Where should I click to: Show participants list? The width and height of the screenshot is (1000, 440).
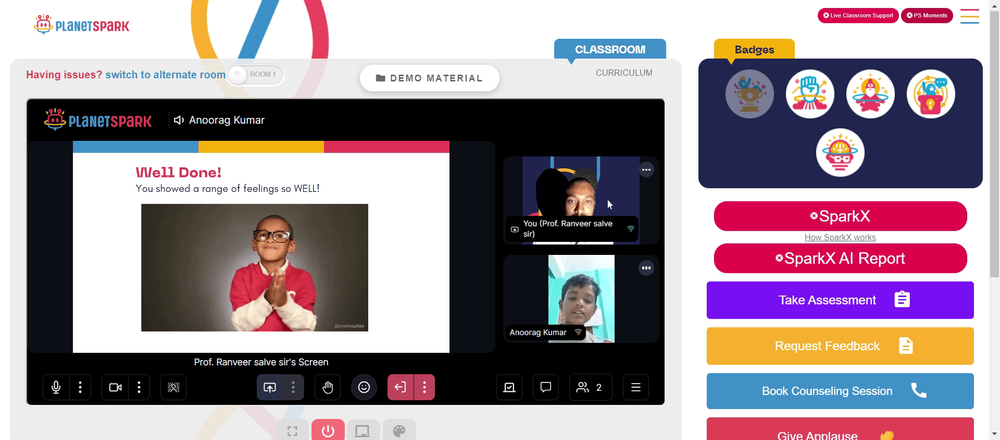[x=591, y=387]
